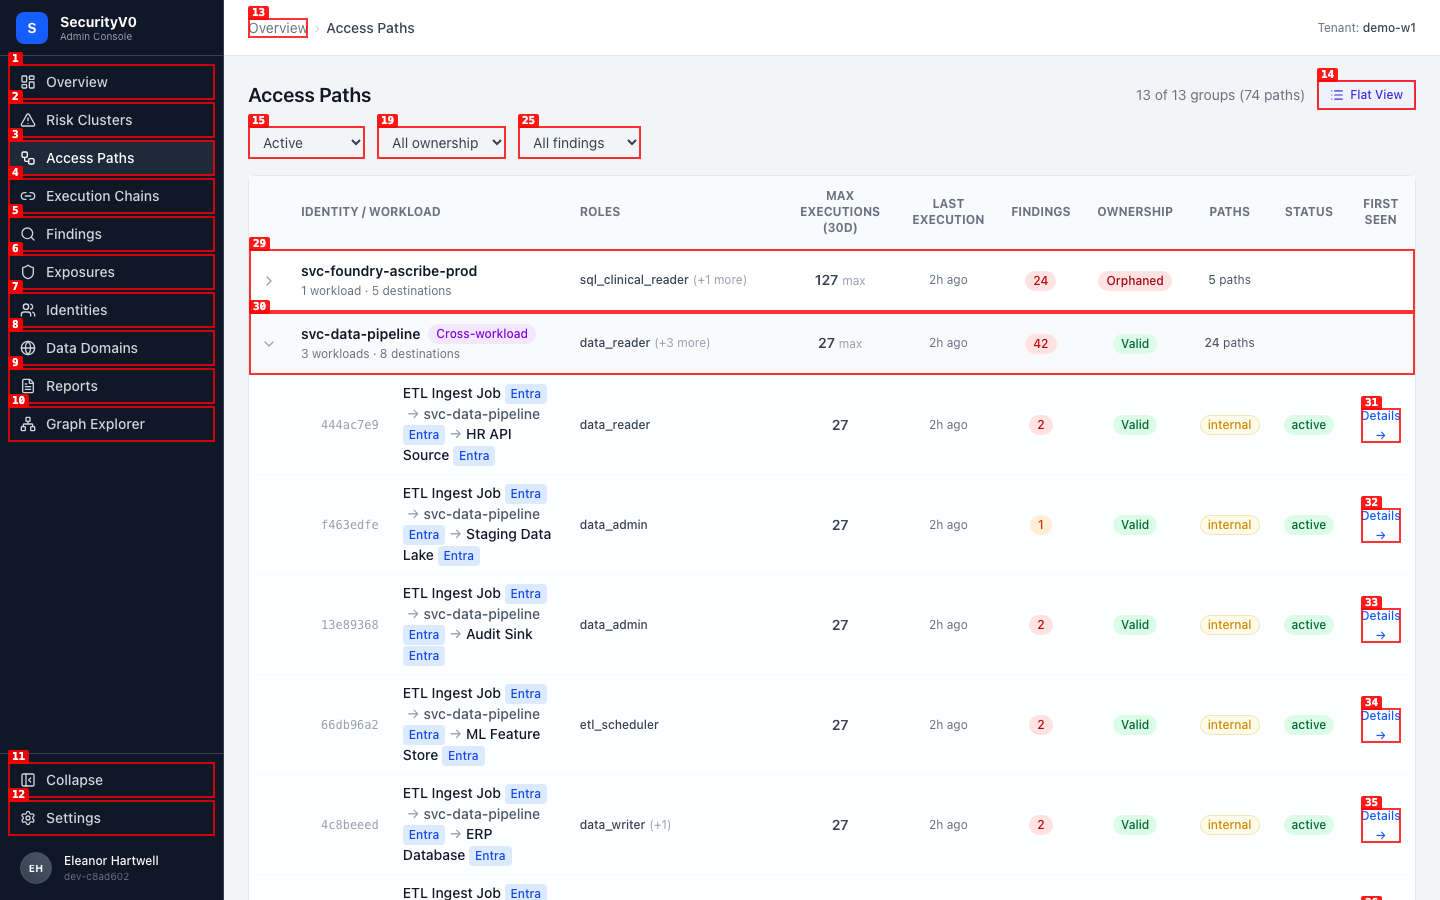Open Settings from sidebar bottom

[x=112, y=818]
